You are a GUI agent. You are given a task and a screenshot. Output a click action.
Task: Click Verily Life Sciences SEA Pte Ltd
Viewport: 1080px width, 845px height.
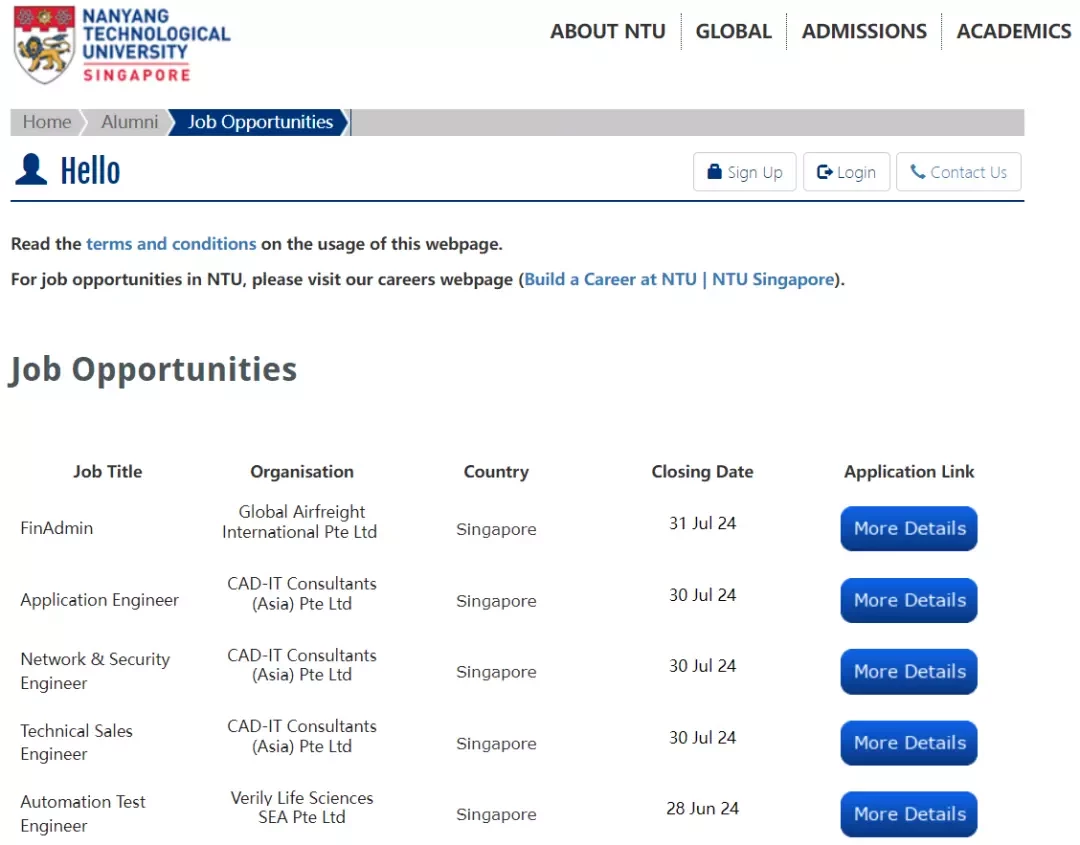click(x=302, y=807)
